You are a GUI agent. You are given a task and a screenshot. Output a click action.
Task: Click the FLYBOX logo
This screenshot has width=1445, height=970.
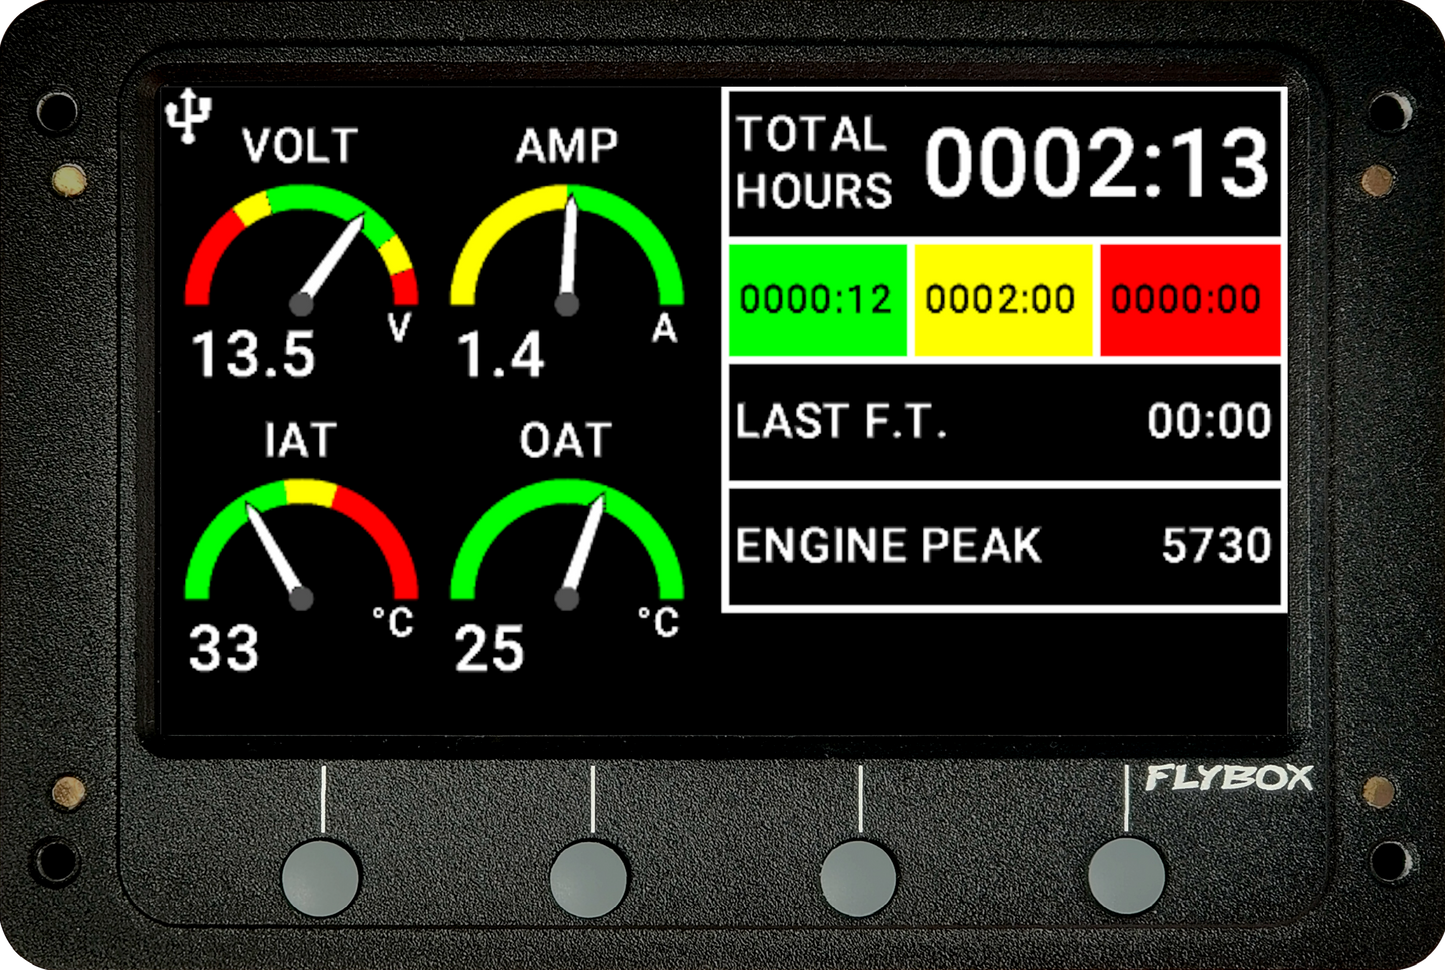point(1228,778)
